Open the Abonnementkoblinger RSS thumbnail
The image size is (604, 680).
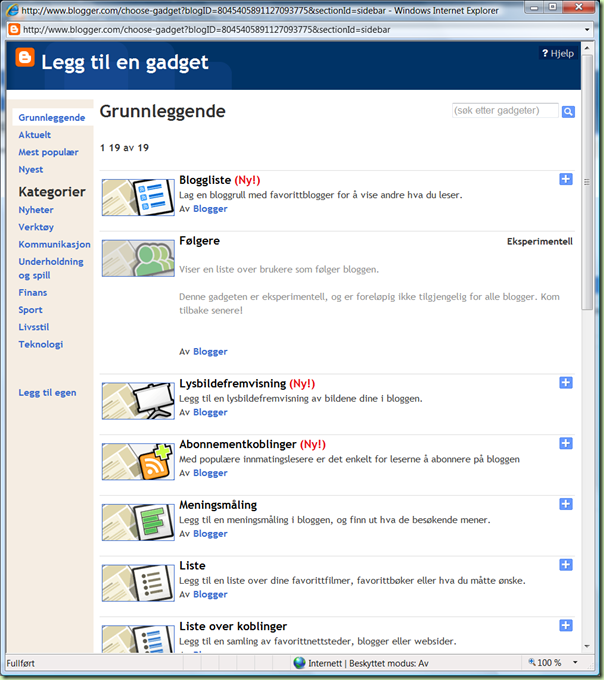pyautogui.click(x=138, y=461)
